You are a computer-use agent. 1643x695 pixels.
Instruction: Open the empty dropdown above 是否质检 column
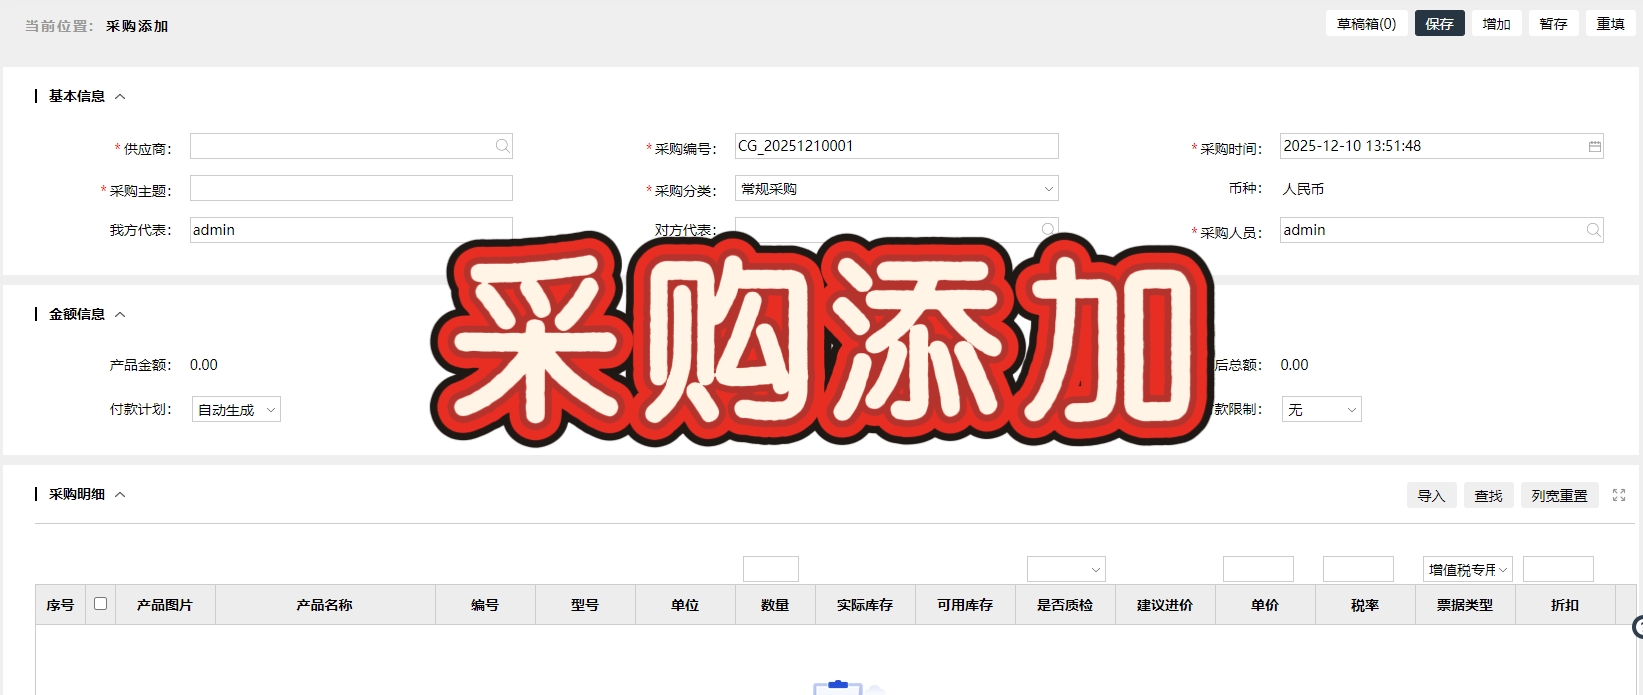[x=1066, y=569]
